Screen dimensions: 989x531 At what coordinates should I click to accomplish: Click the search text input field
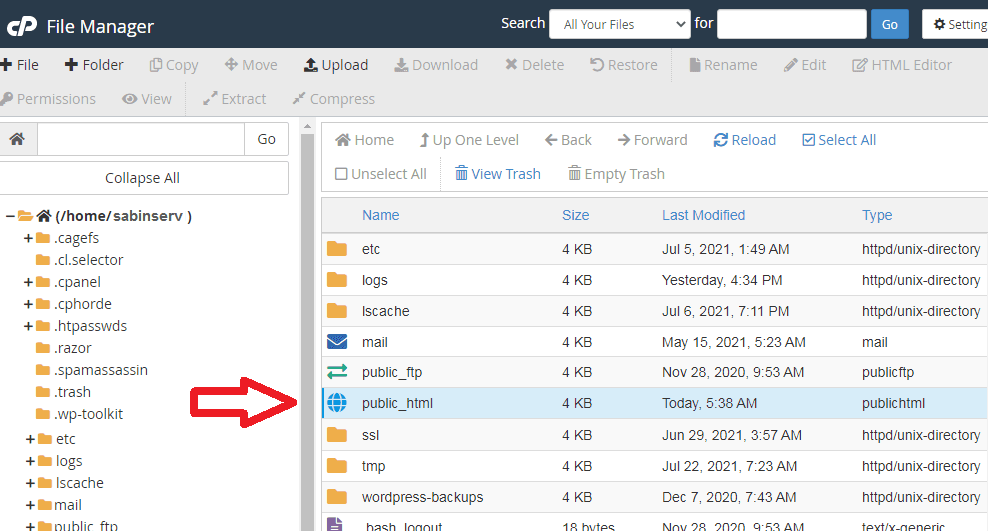[791, 24]
